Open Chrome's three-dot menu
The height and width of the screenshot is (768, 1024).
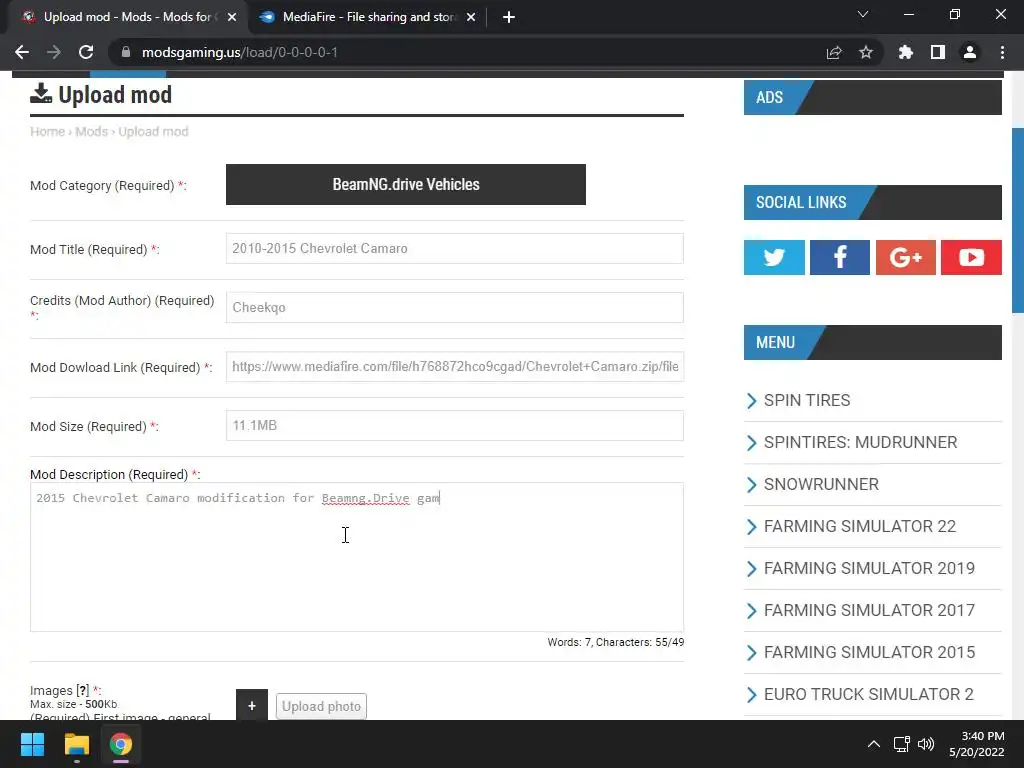coord(1002,52)
